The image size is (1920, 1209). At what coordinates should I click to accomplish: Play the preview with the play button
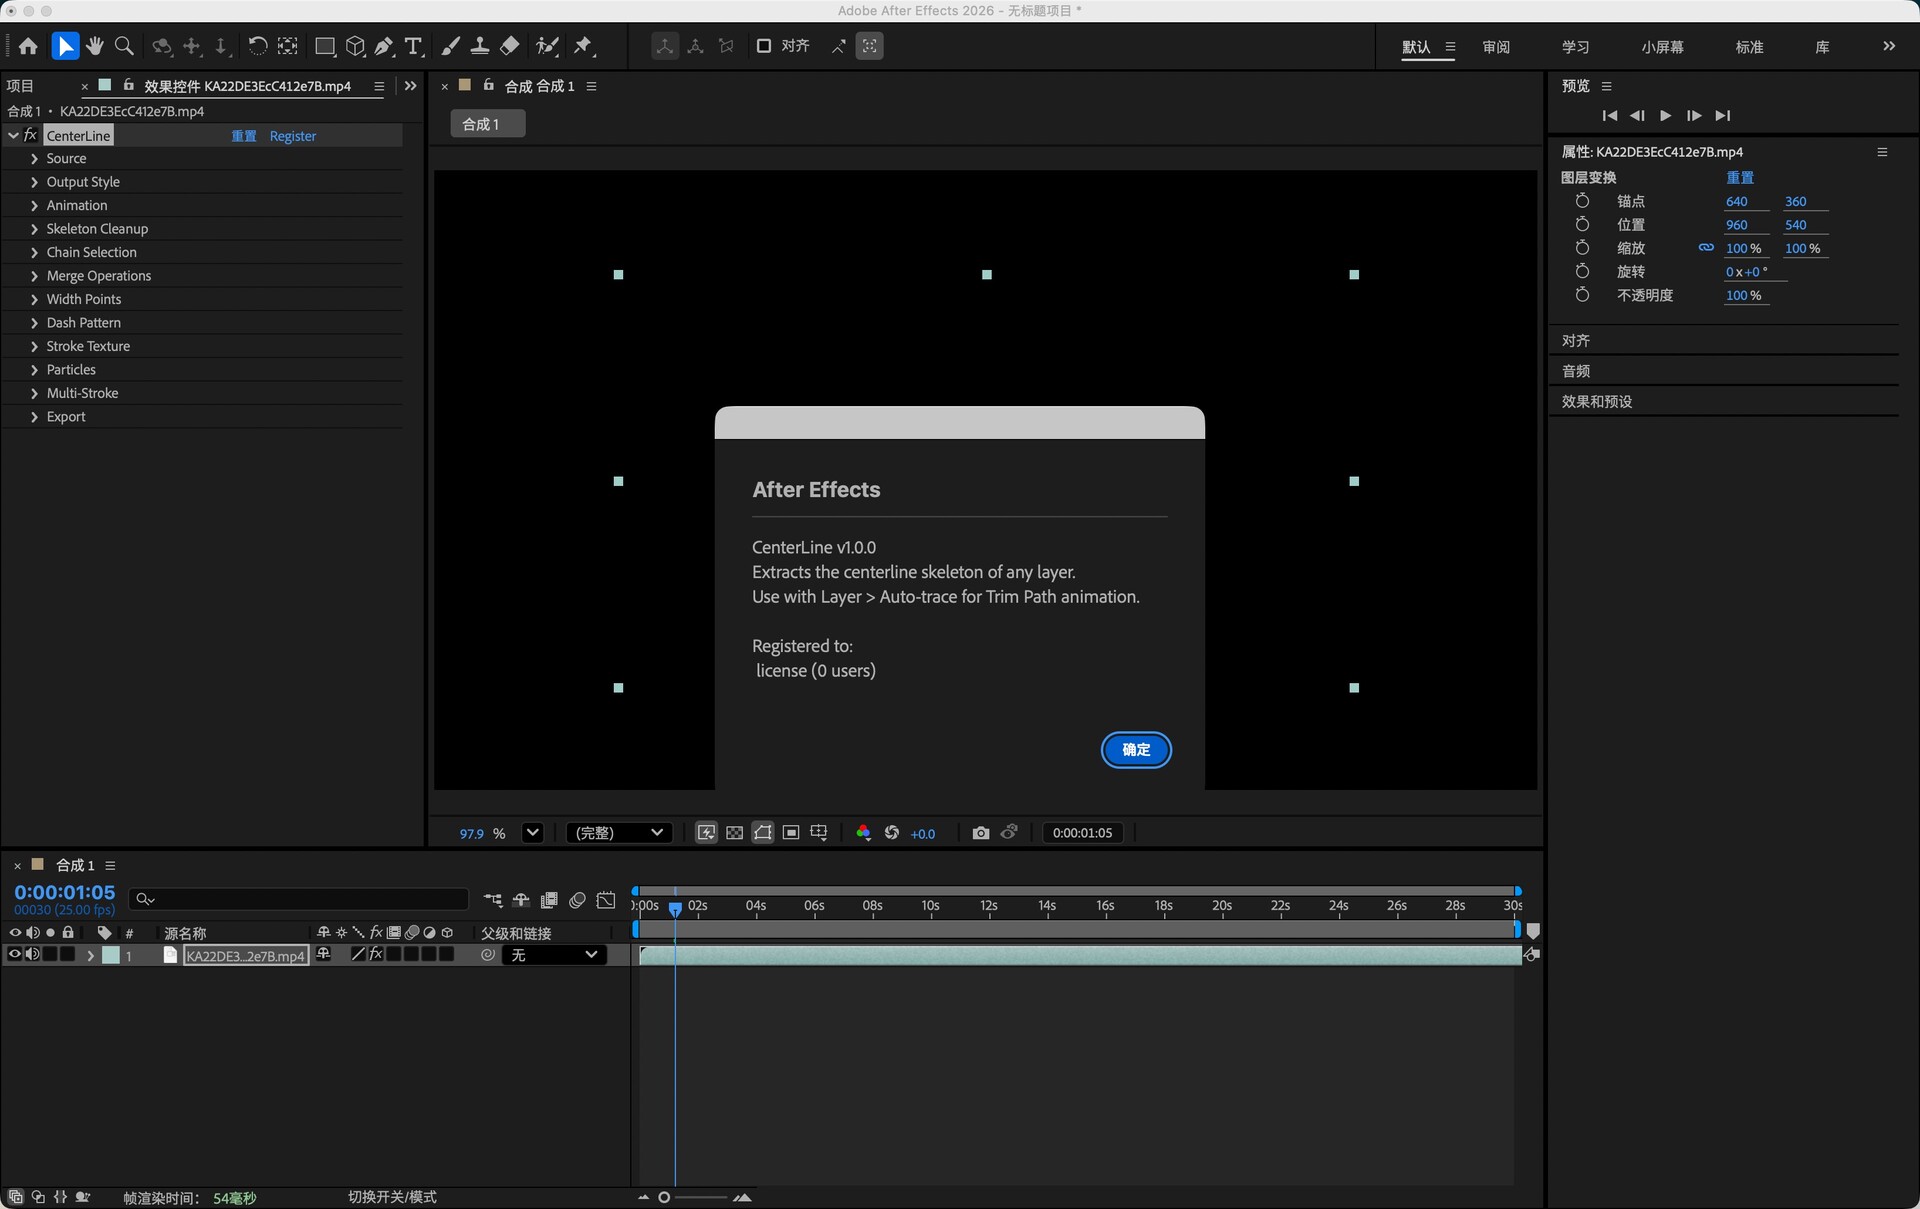pyautogui.click(x=1665, y=116)
